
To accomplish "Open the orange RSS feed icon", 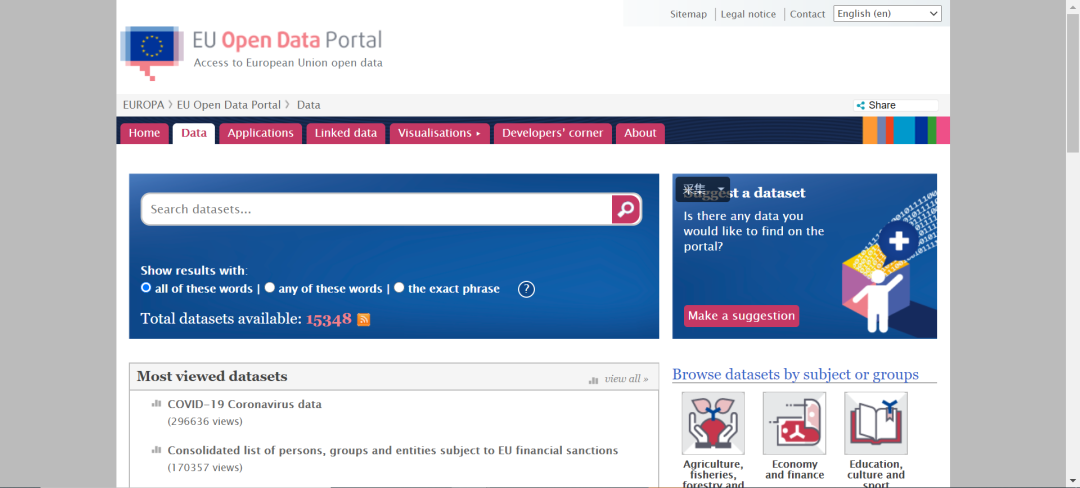I will coord(364,319).
